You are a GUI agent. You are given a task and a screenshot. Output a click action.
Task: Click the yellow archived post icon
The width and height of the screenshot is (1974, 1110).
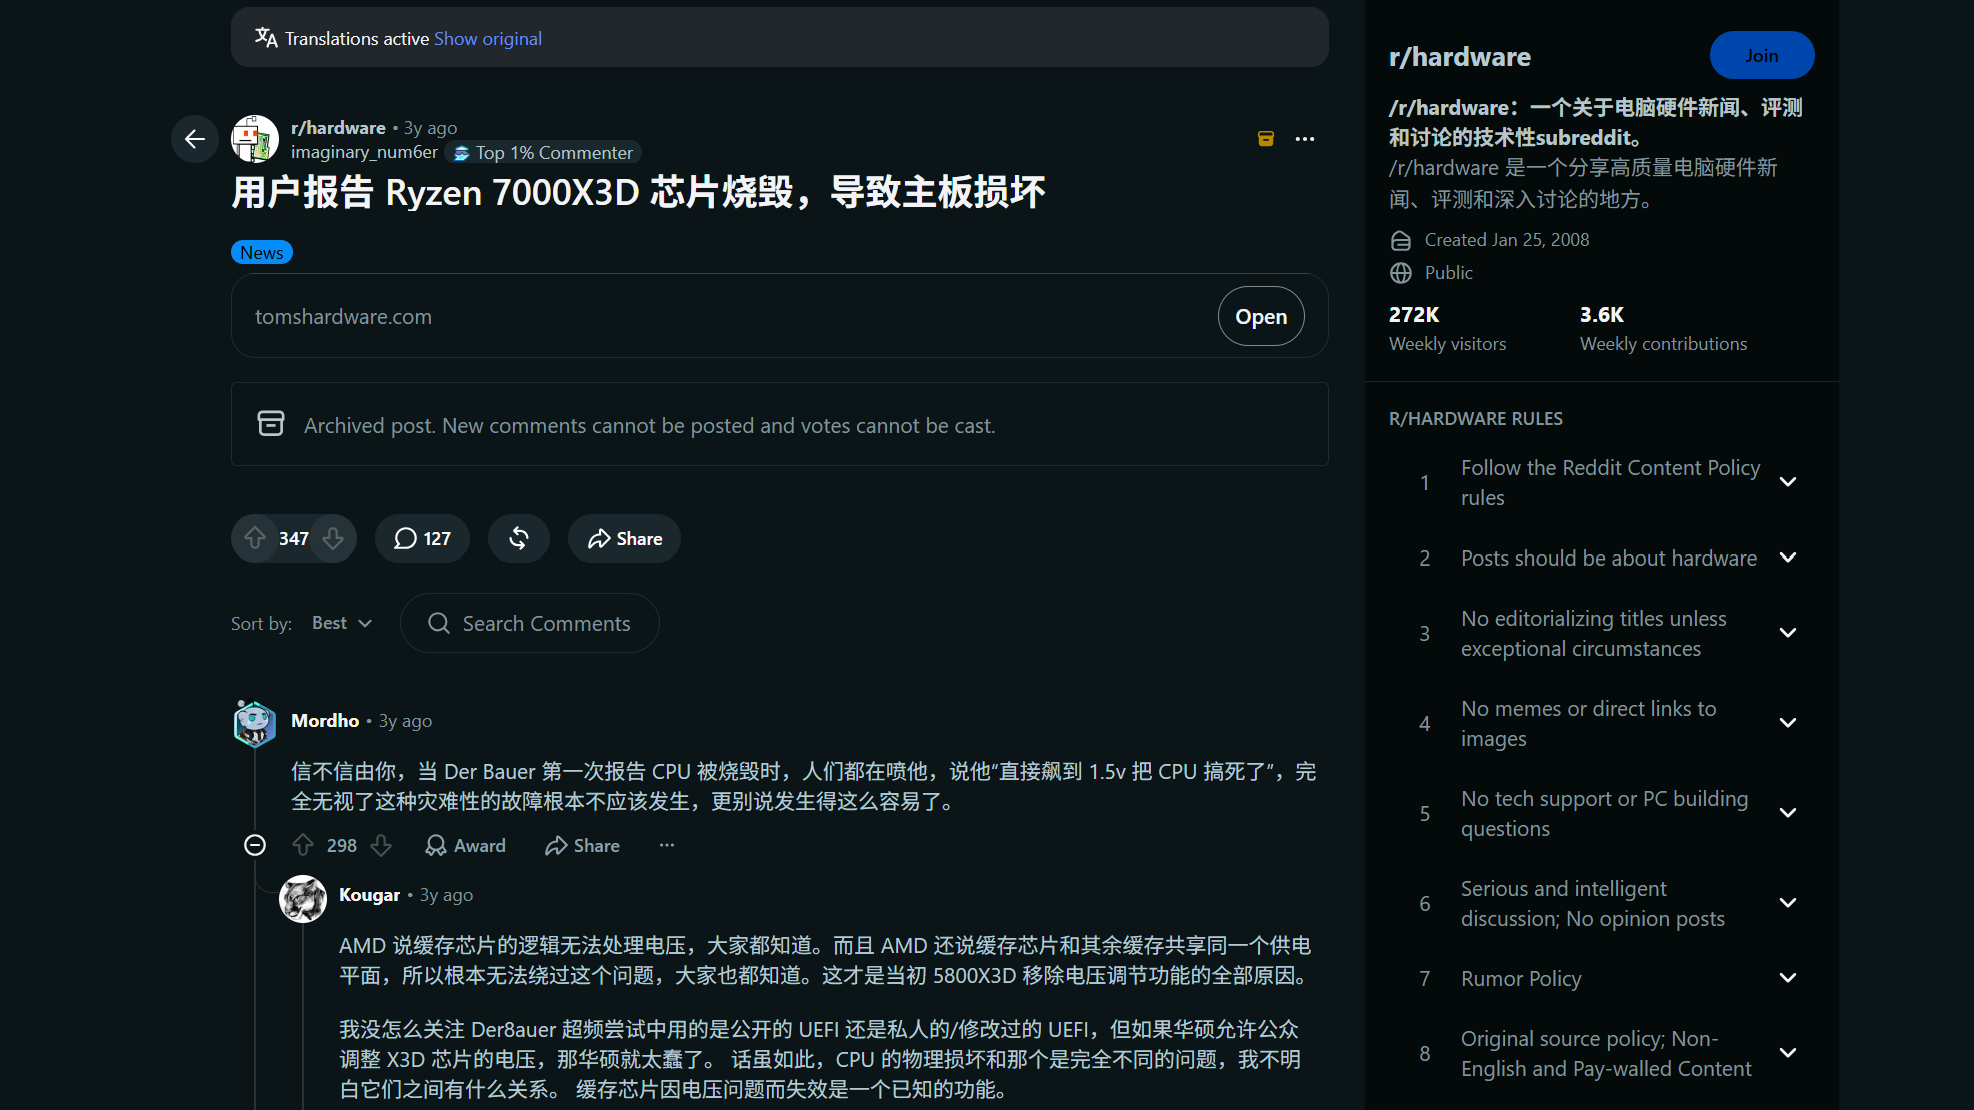pyautogui.click(x=1266, y=139)
